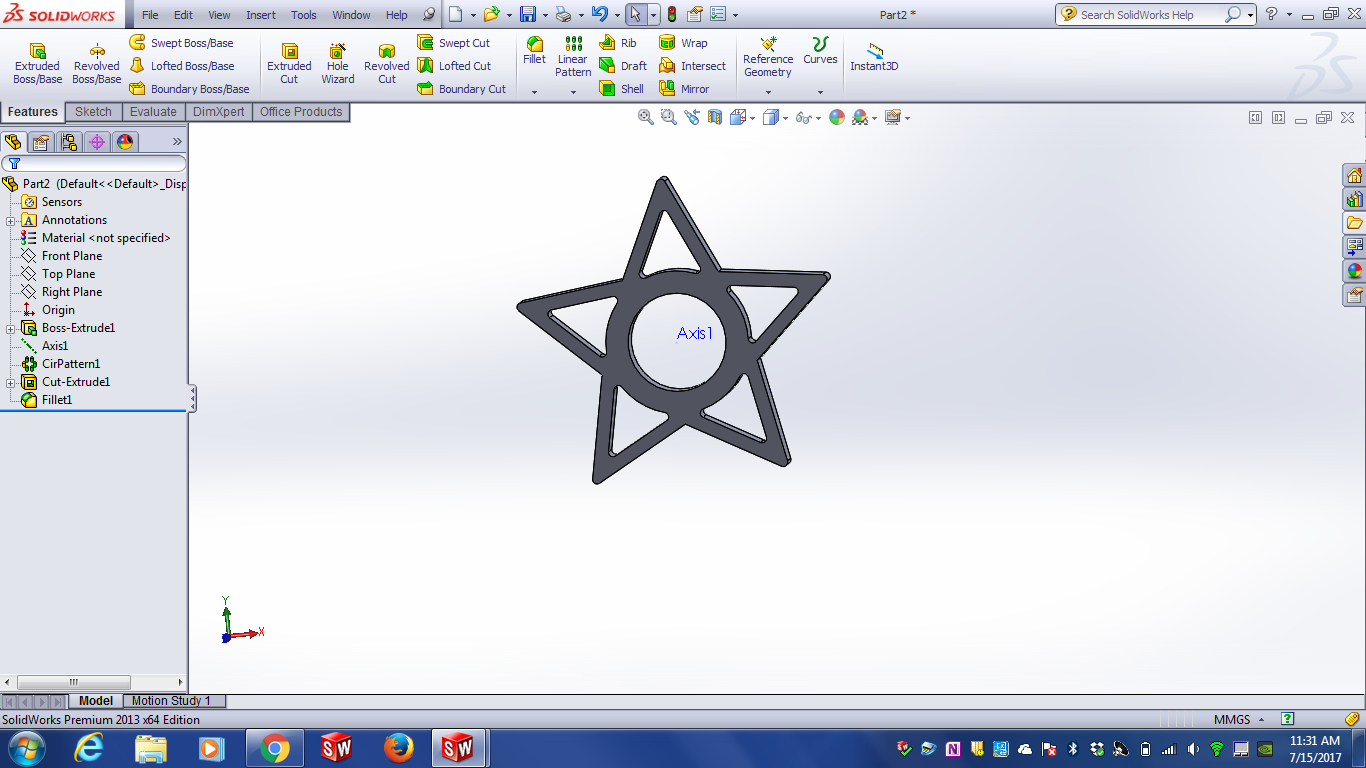Open the Hole Wizard

coord(338,63)
